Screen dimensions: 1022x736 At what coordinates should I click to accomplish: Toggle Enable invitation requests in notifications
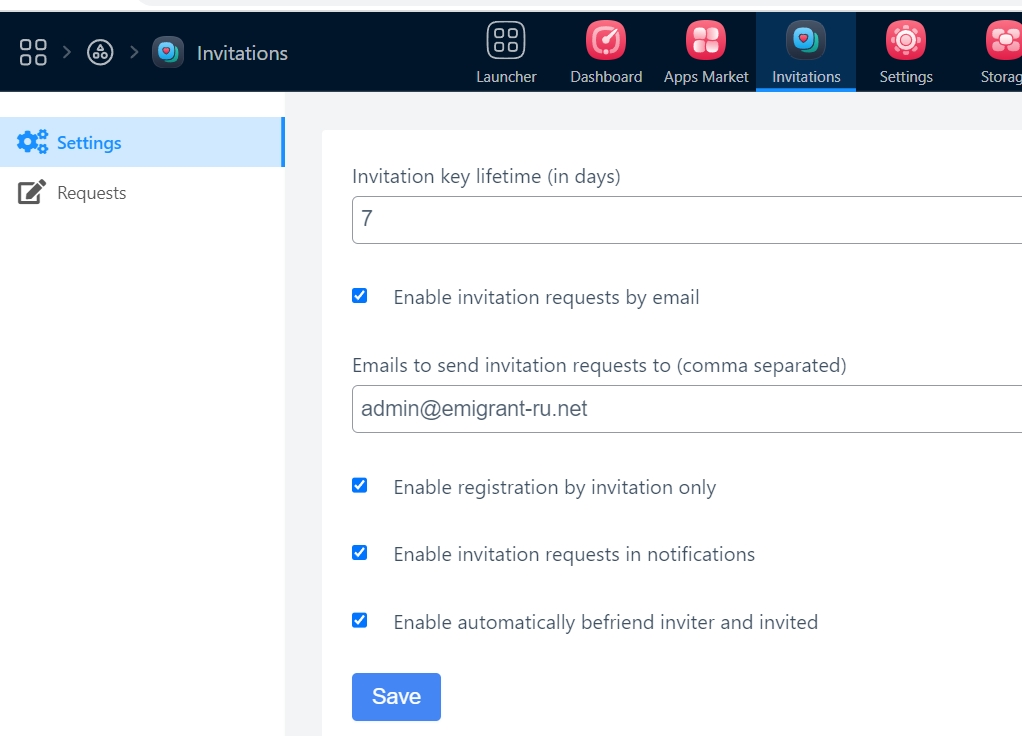pos(360,553)
